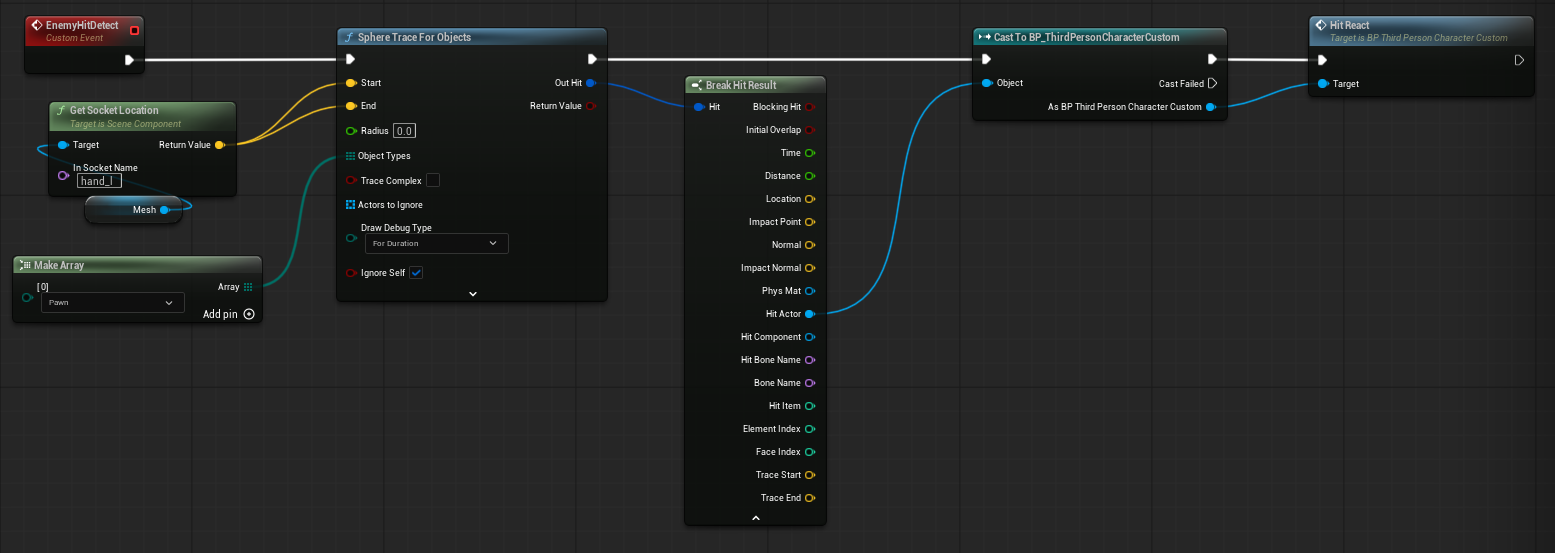Enable the Trace Complex checkbox
The height and width of the screenshot is (553, 1555).
433,181
